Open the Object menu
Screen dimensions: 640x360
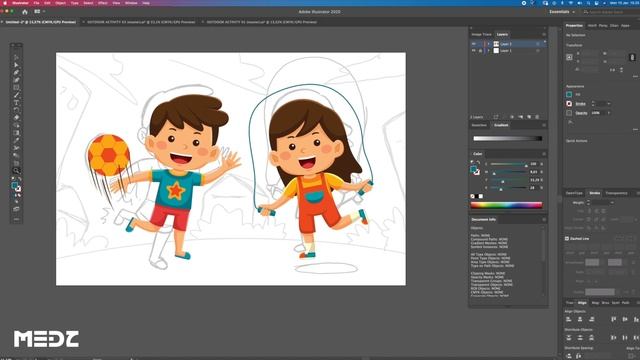pos(60,3)
